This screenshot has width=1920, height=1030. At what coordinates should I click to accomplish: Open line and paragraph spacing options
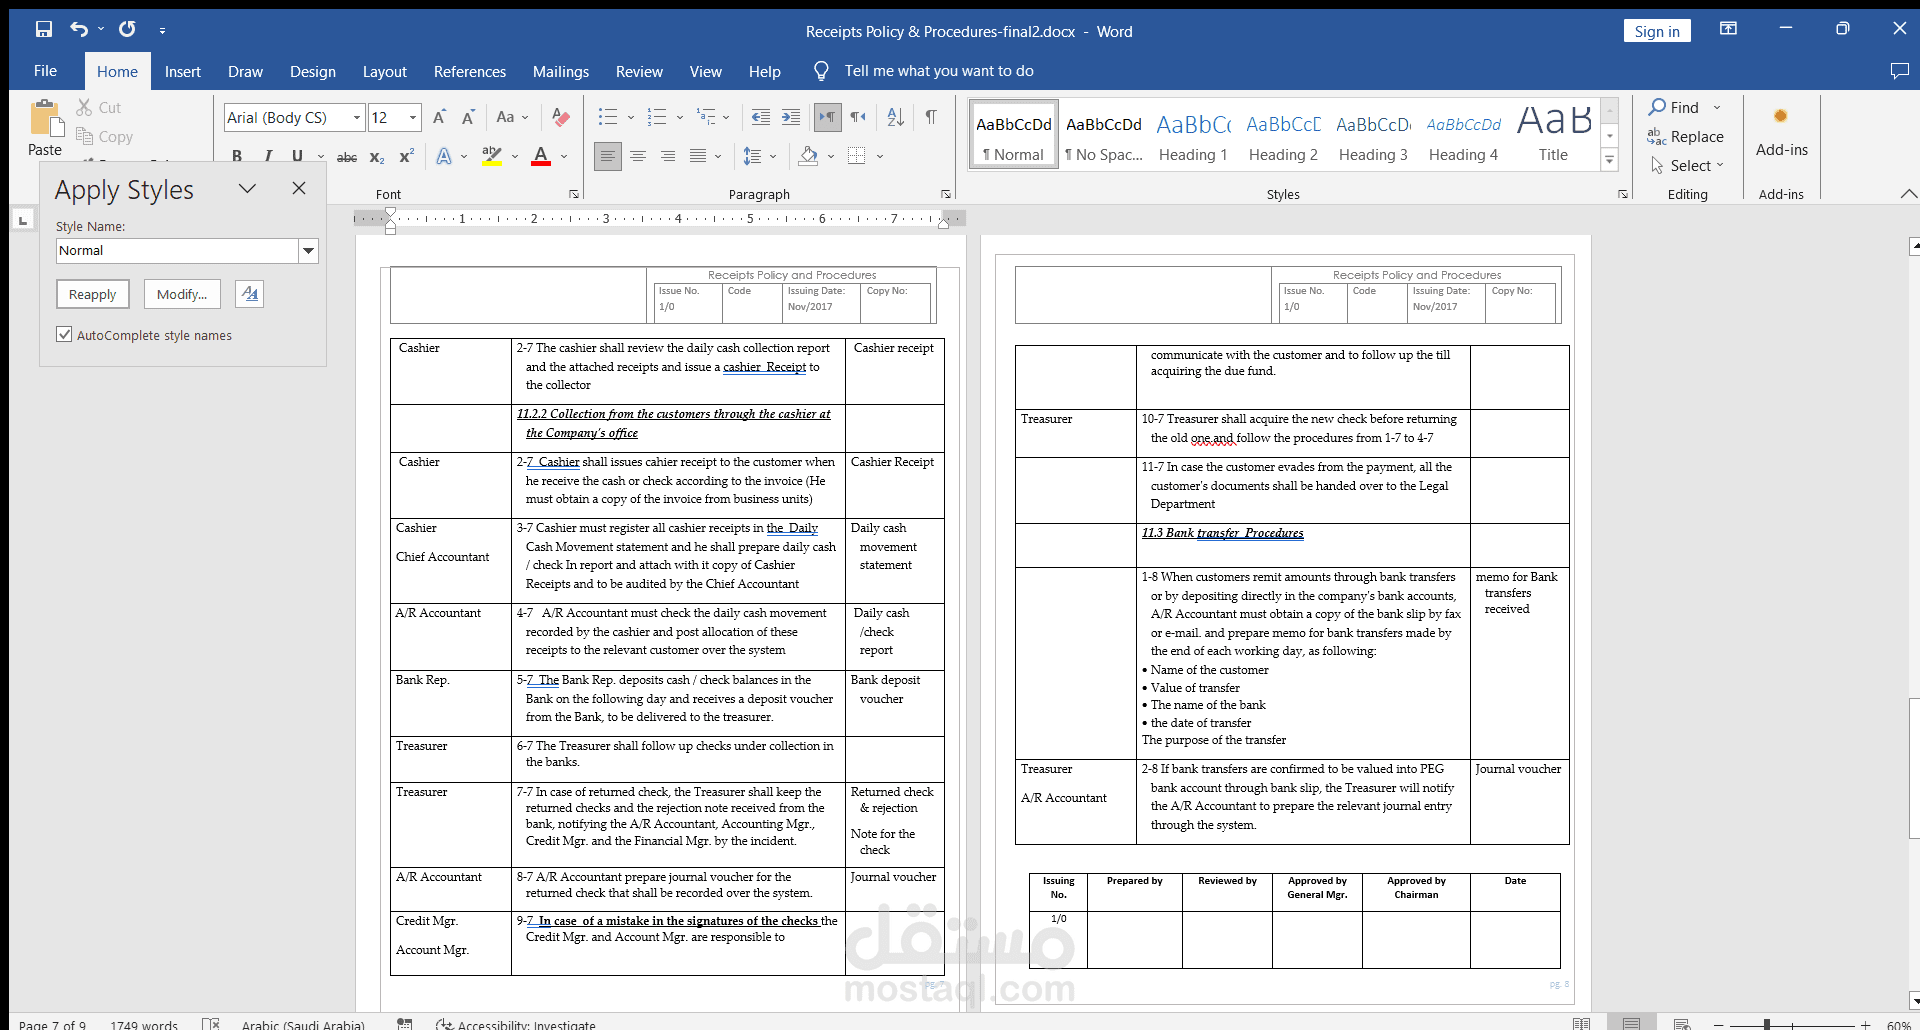pyautogui.click(x=753, y=157)
